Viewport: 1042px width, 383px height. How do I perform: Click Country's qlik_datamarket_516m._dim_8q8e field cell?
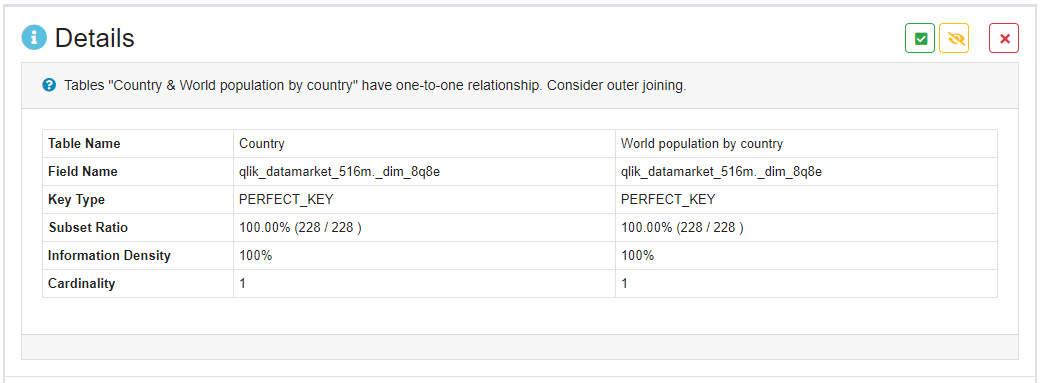[424, 172]
